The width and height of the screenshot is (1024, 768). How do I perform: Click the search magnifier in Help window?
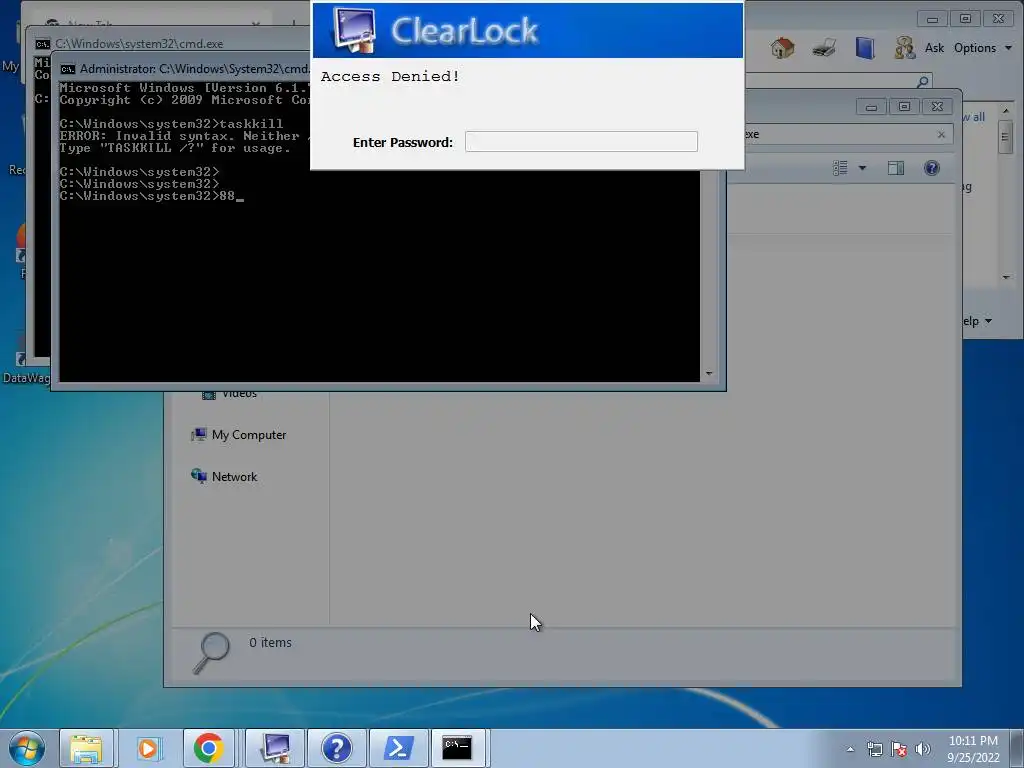(922, 82)
